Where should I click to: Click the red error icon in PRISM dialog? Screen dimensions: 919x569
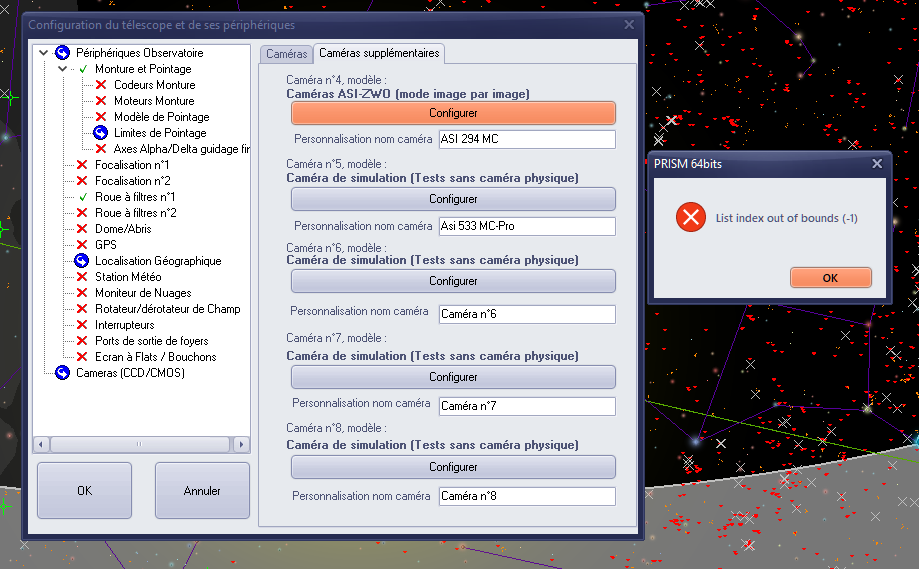pyautogui.click(x=690, y=218)
